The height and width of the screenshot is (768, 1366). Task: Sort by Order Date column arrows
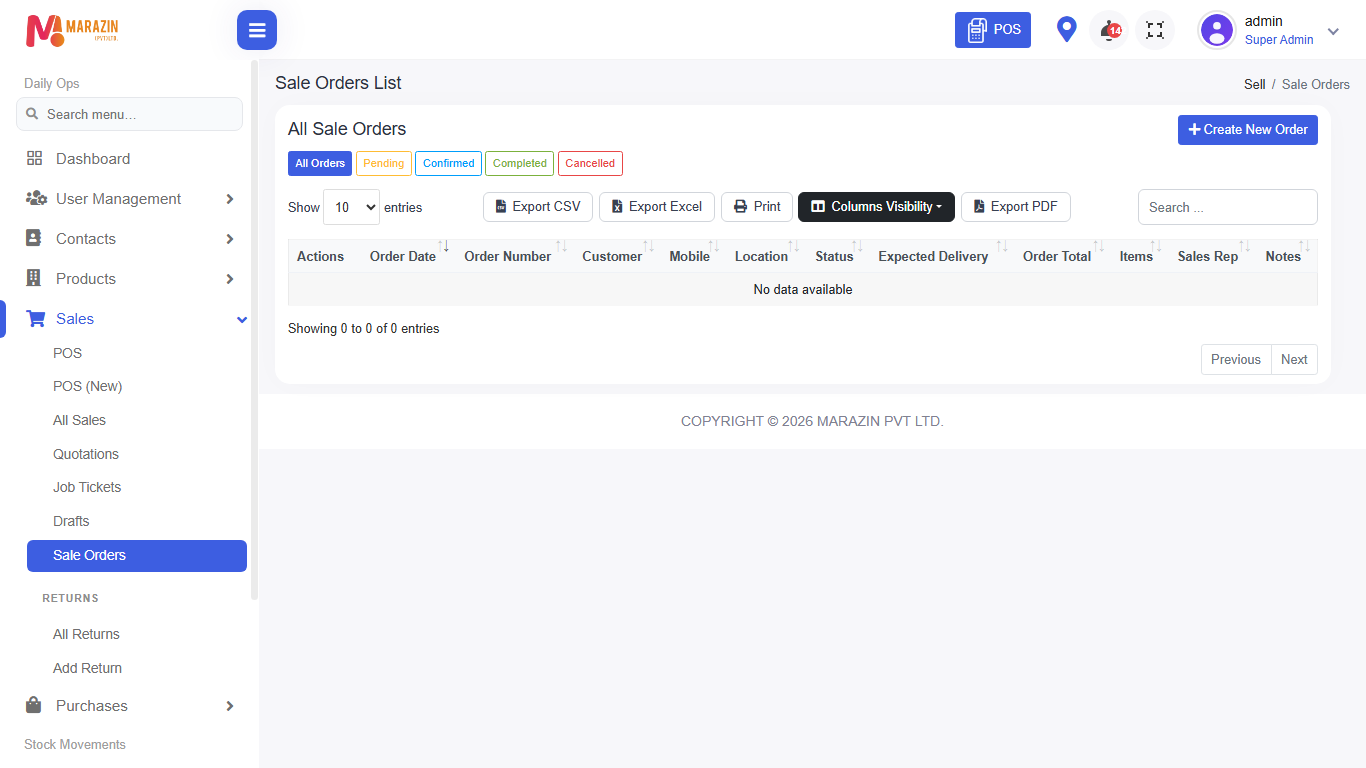tap(443, 246)
